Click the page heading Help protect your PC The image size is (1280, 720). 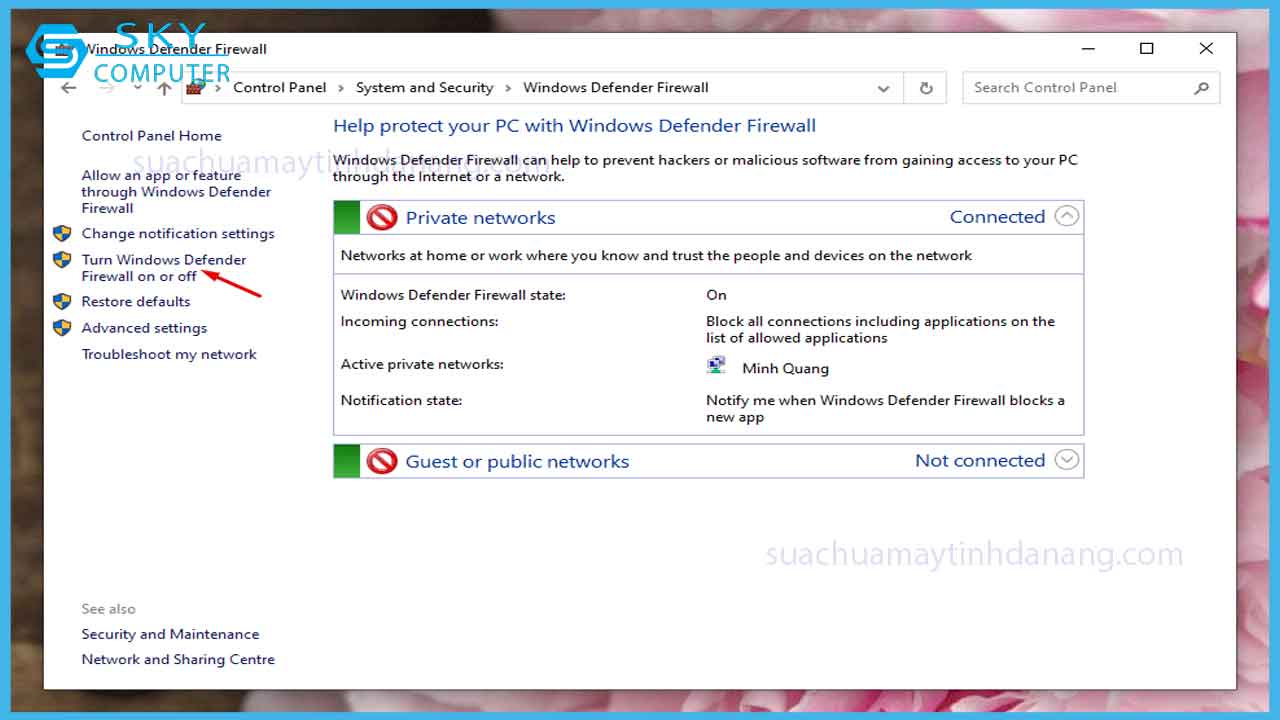point(574,126)
